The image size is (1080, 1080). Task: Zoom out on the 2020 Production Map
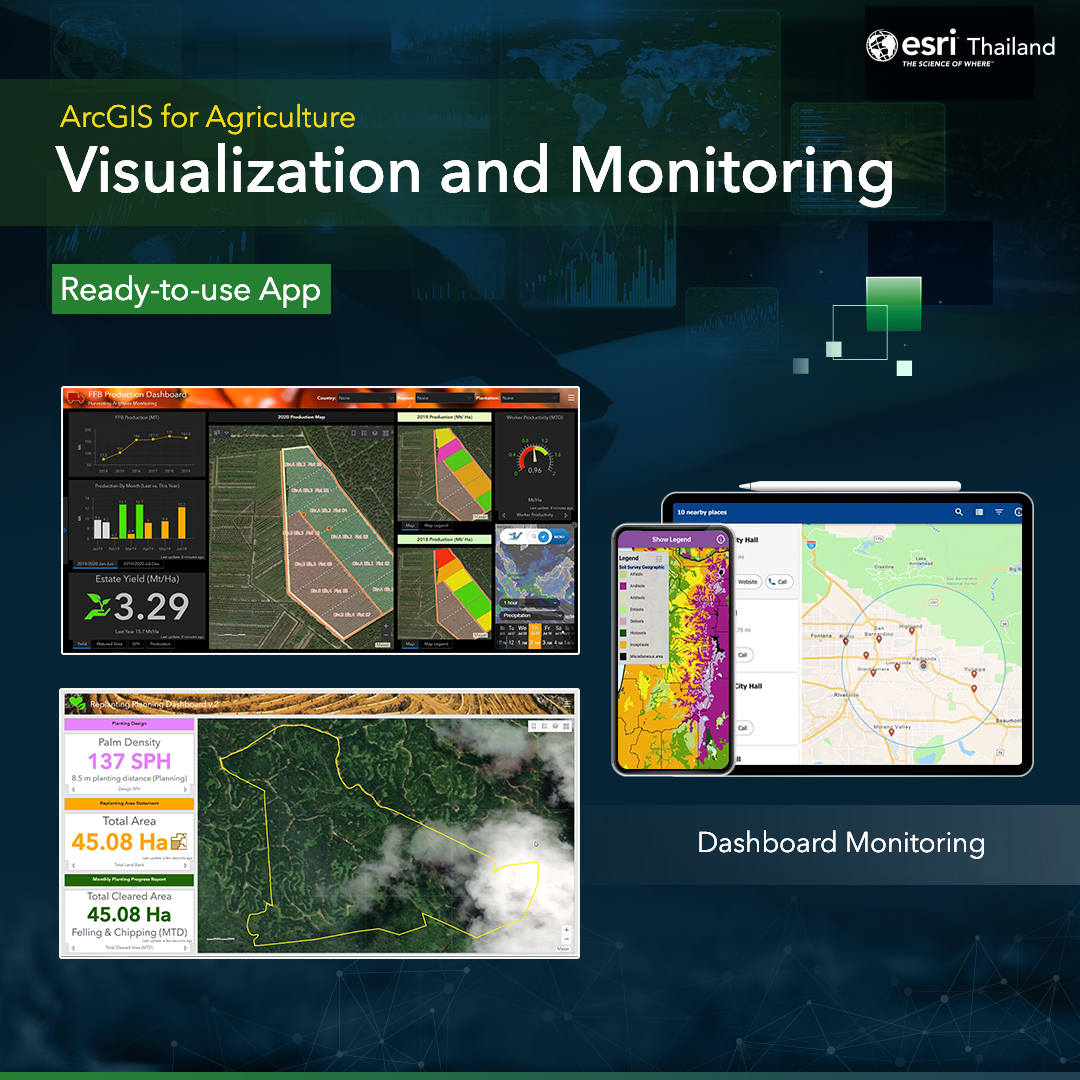(x=386, y=635)
